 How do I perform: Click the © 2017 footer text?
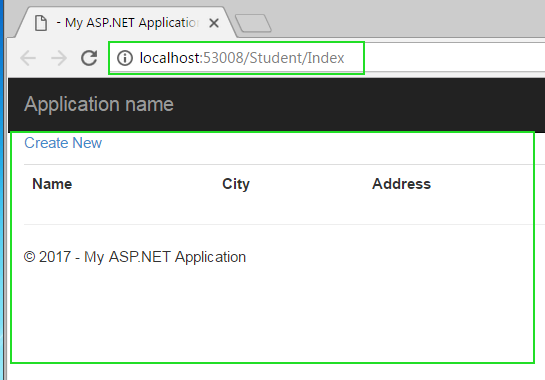(x=135, y=257)
